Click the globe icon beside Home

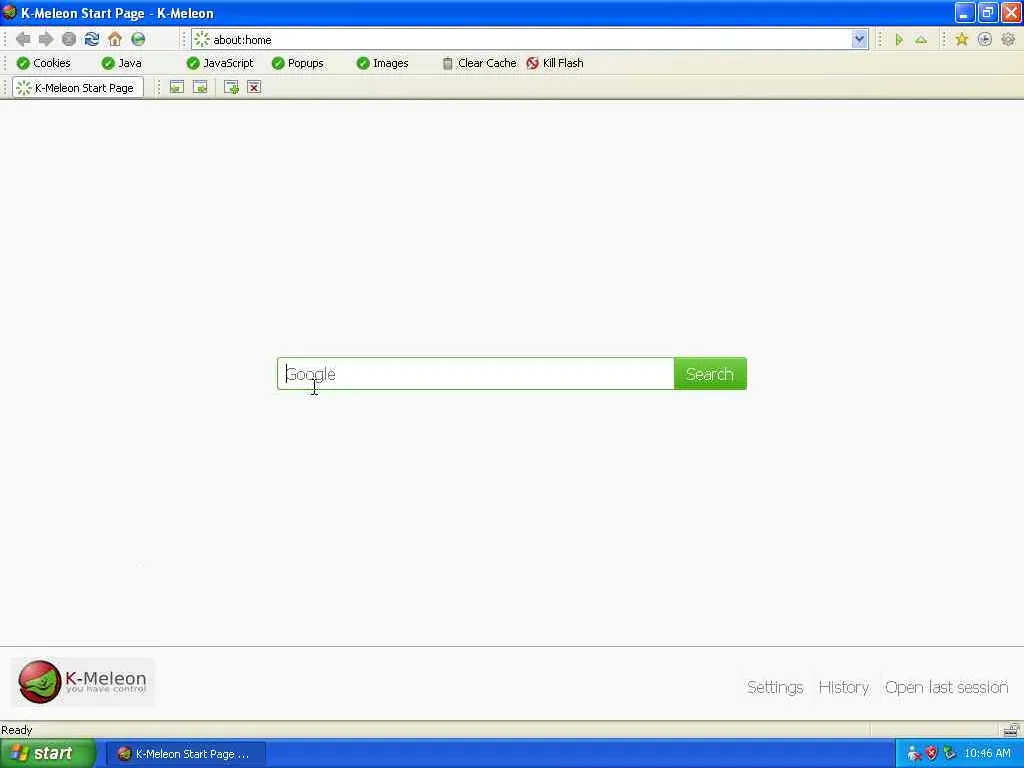(x=138, y=39)
